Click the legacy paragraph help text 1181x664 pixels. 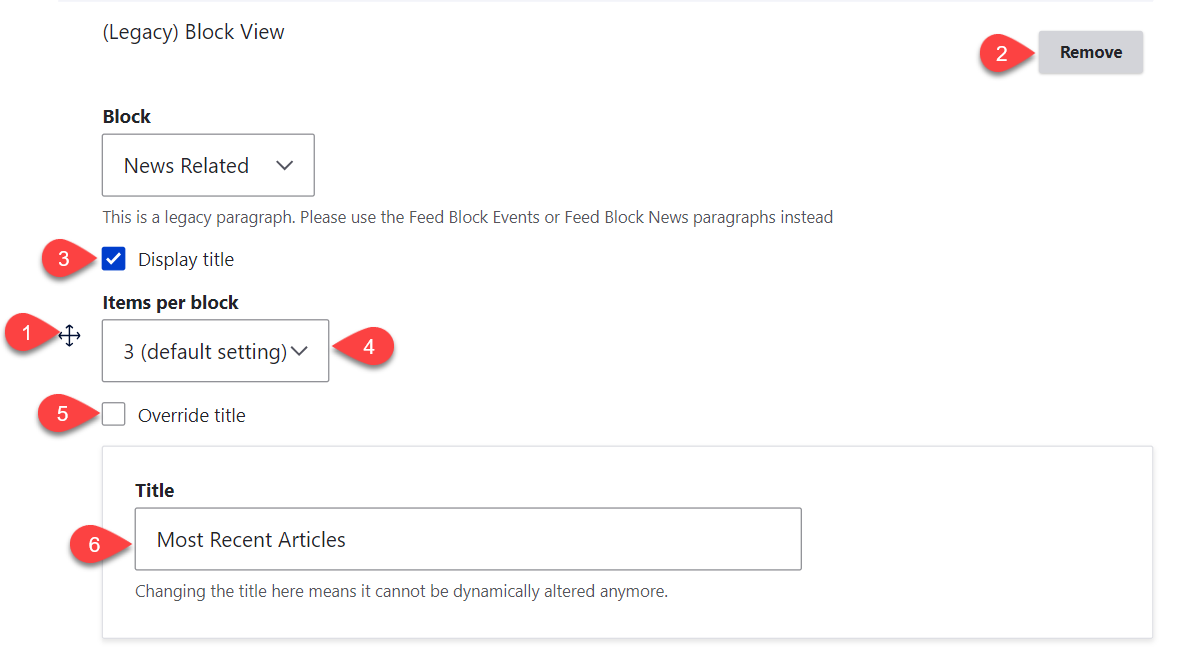click(467, 217)
